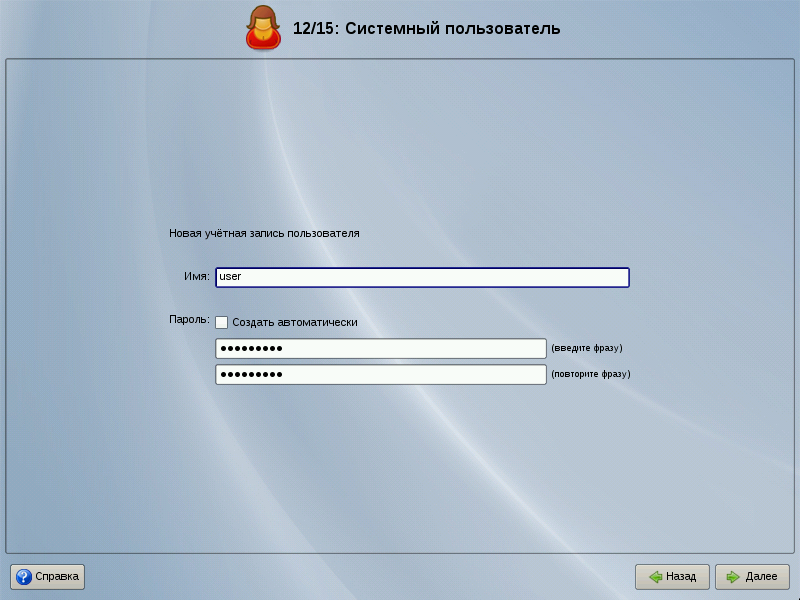
Task: Click the Создать автоматически label text
Action: [x=295, y=322]
